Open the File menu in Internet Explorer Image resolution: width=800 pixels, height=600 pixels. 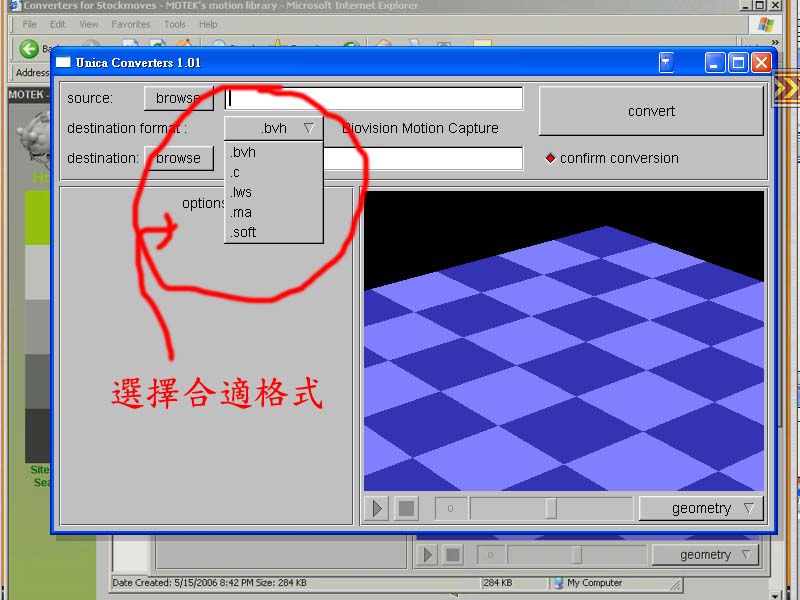click(30, 24)
